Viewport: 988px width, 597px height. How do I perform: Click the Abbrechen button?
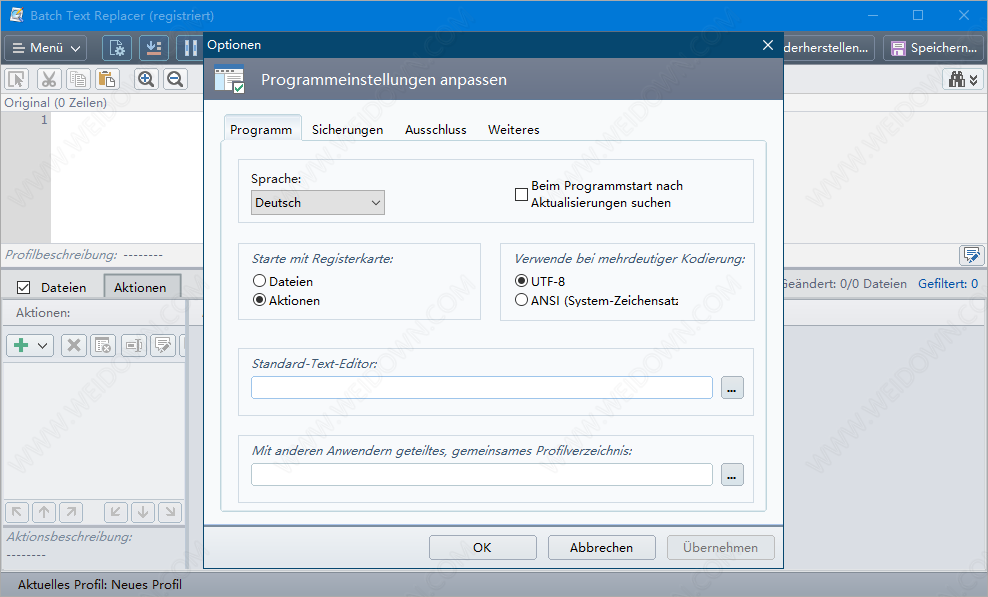click(602, 547)
